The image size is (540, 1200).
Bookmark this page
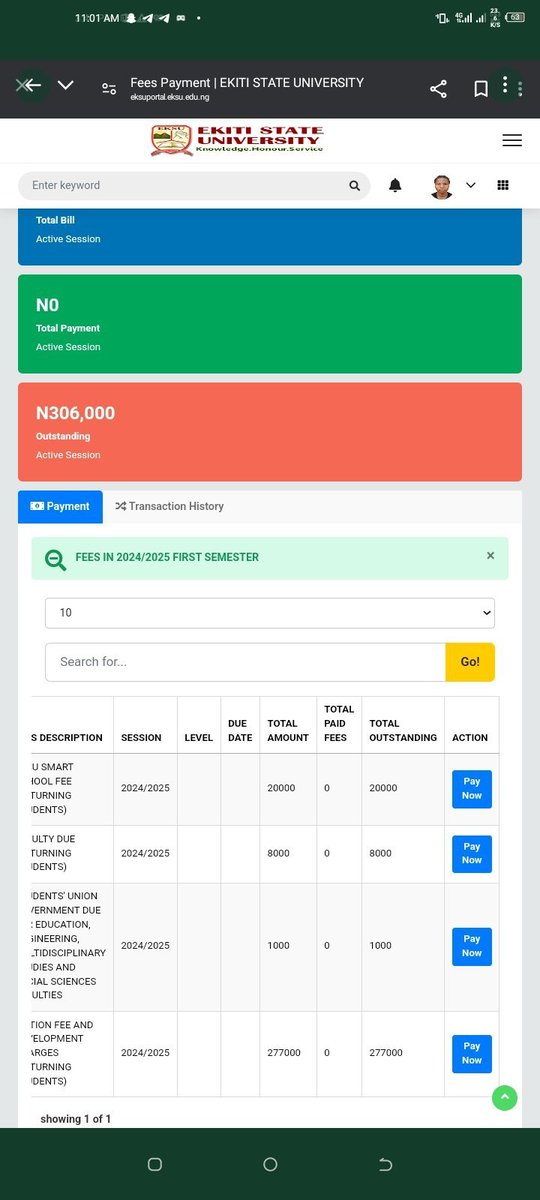(x=481, y=89)
